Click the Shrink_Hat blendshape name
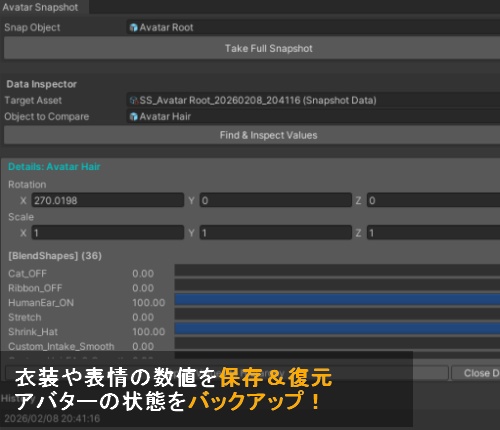The image size is (500, 430). point(33,332)
